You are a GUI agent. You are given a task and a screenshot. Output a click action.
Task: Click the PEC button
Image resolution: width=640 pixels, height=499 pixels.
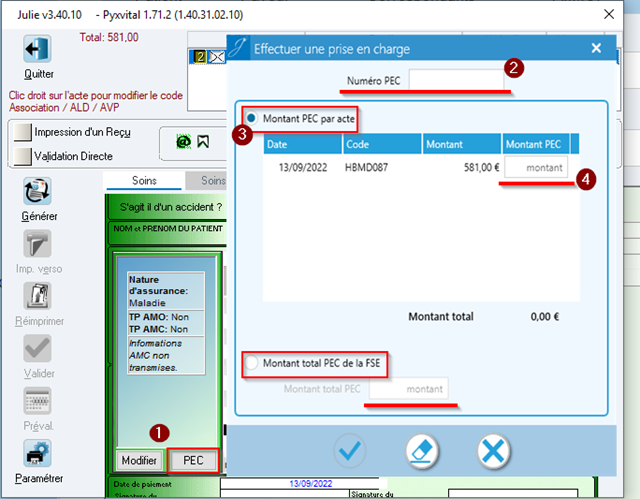(193, 460)
